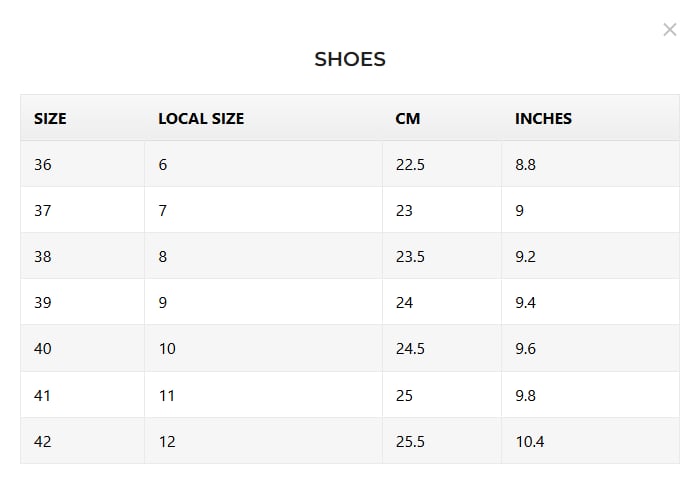The width and height of the screenshot is (693, 480).
Task: Click the 22.5 cm value
Action: 410,164
